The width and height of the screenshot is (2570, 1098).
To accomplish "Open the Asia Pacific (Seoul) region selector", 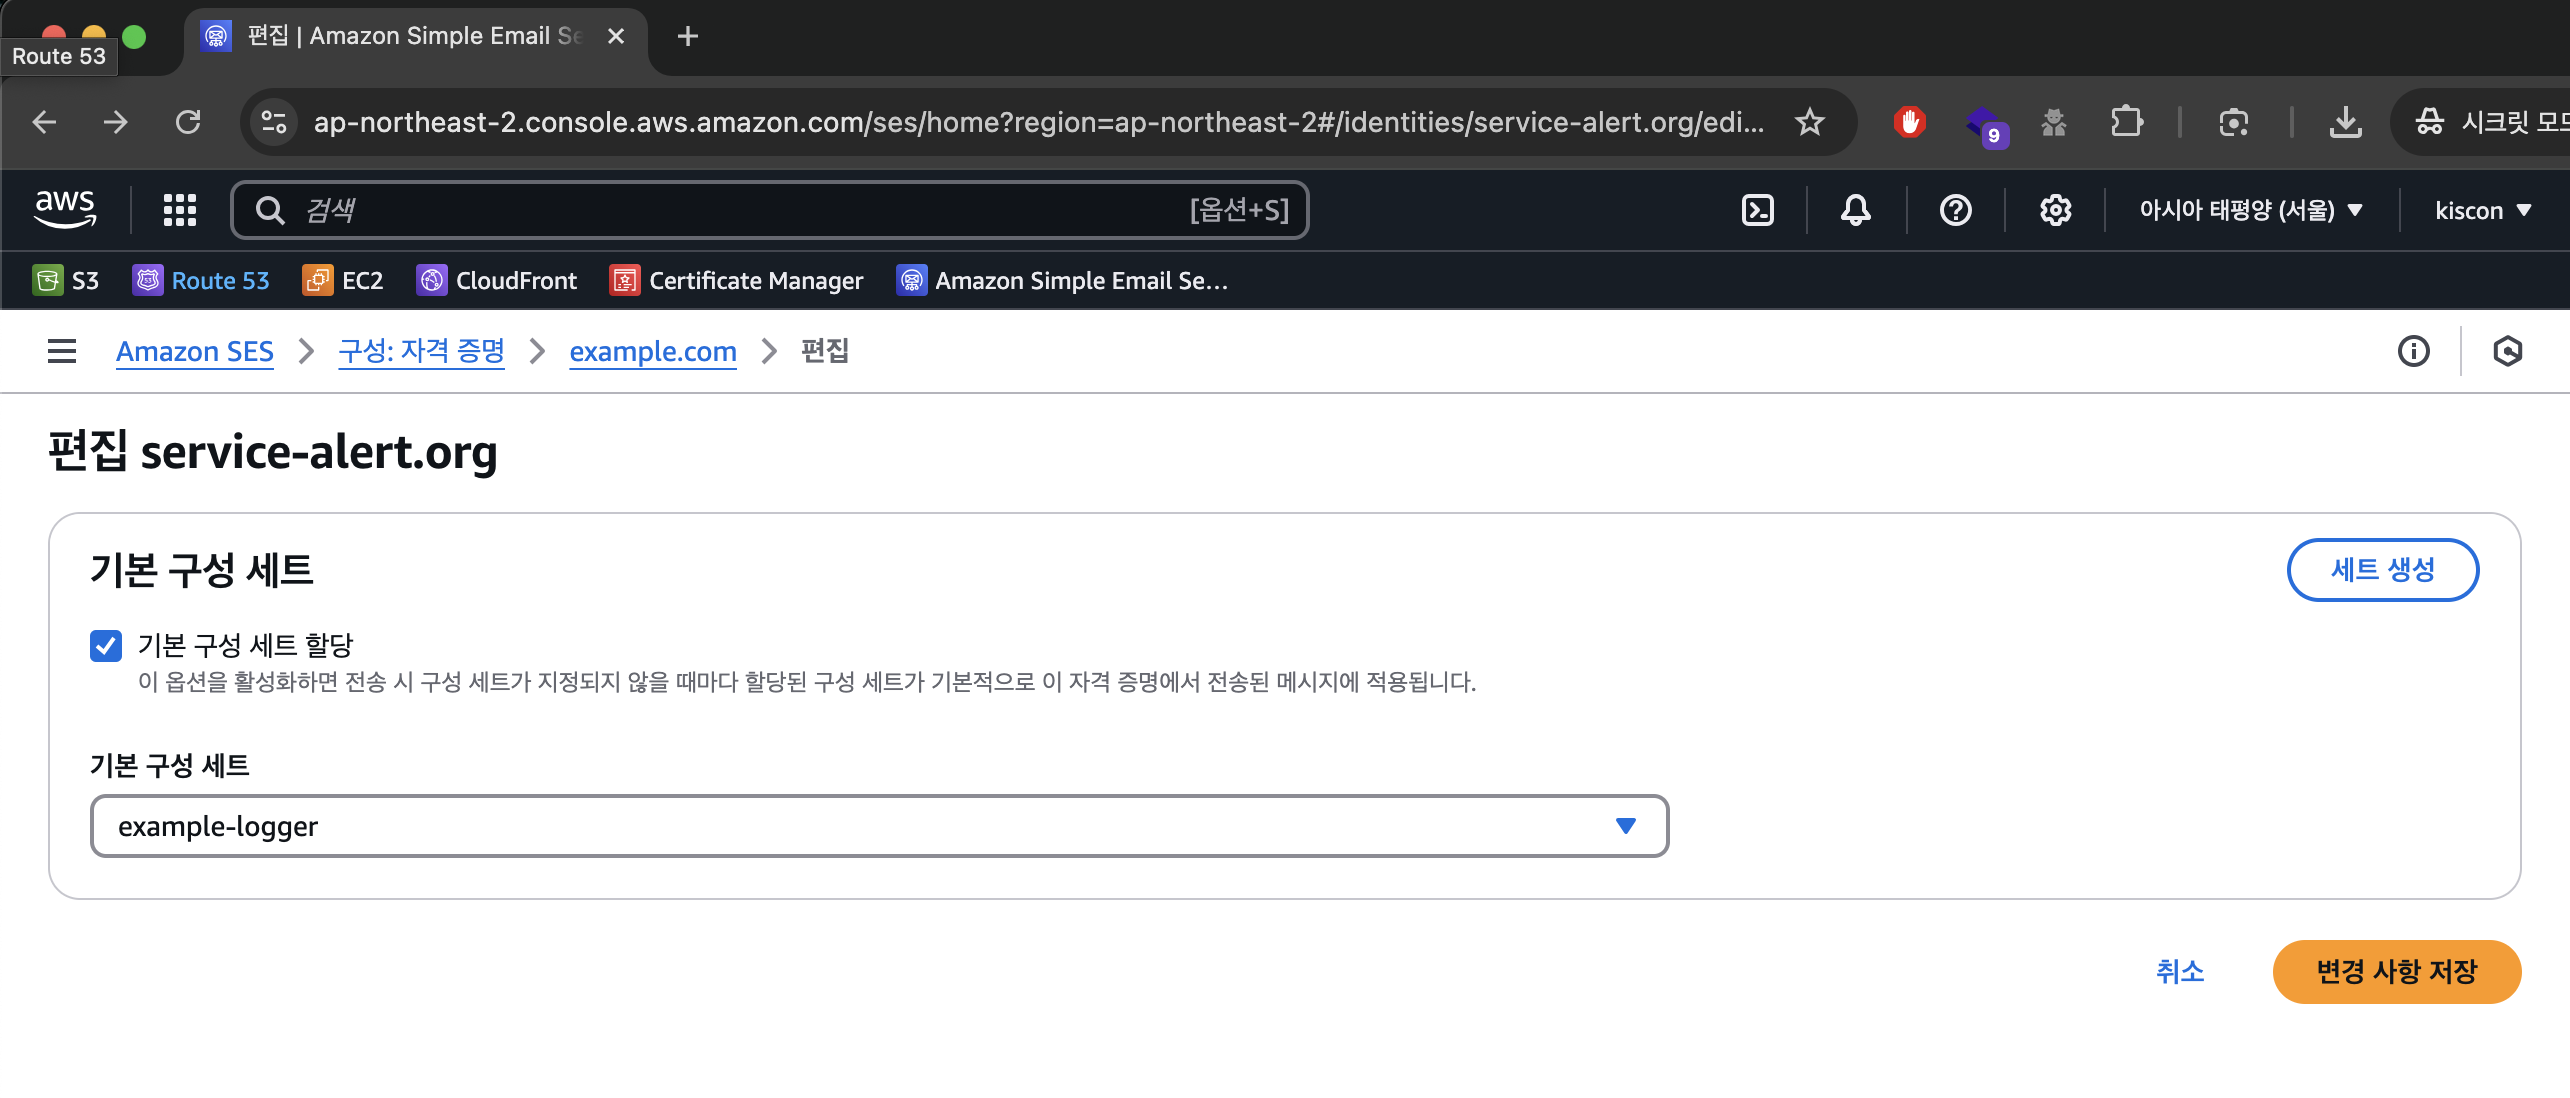I will [x=2250, y=210].
